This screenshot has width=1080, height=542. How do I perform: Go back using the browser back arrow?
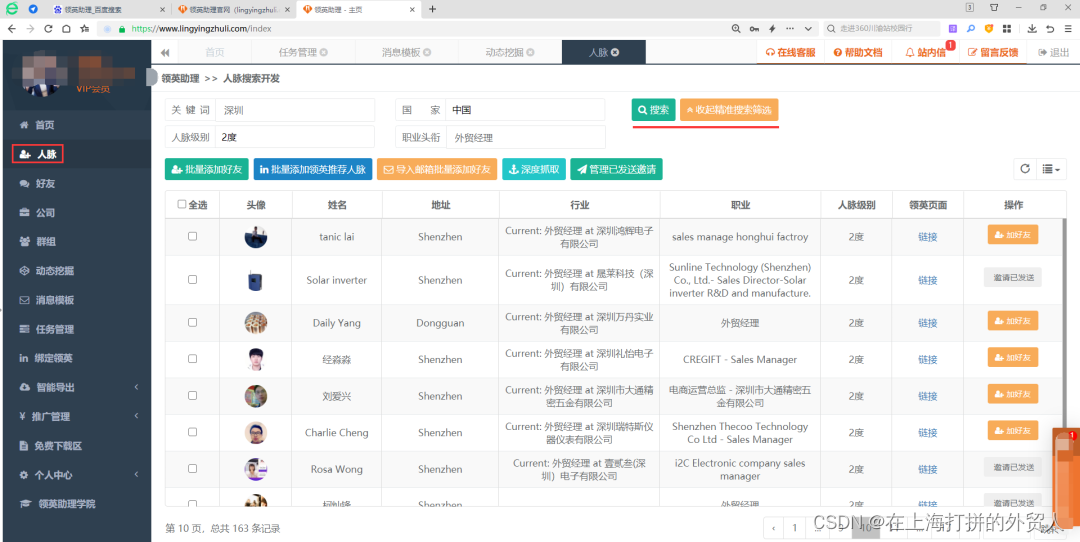12,29
